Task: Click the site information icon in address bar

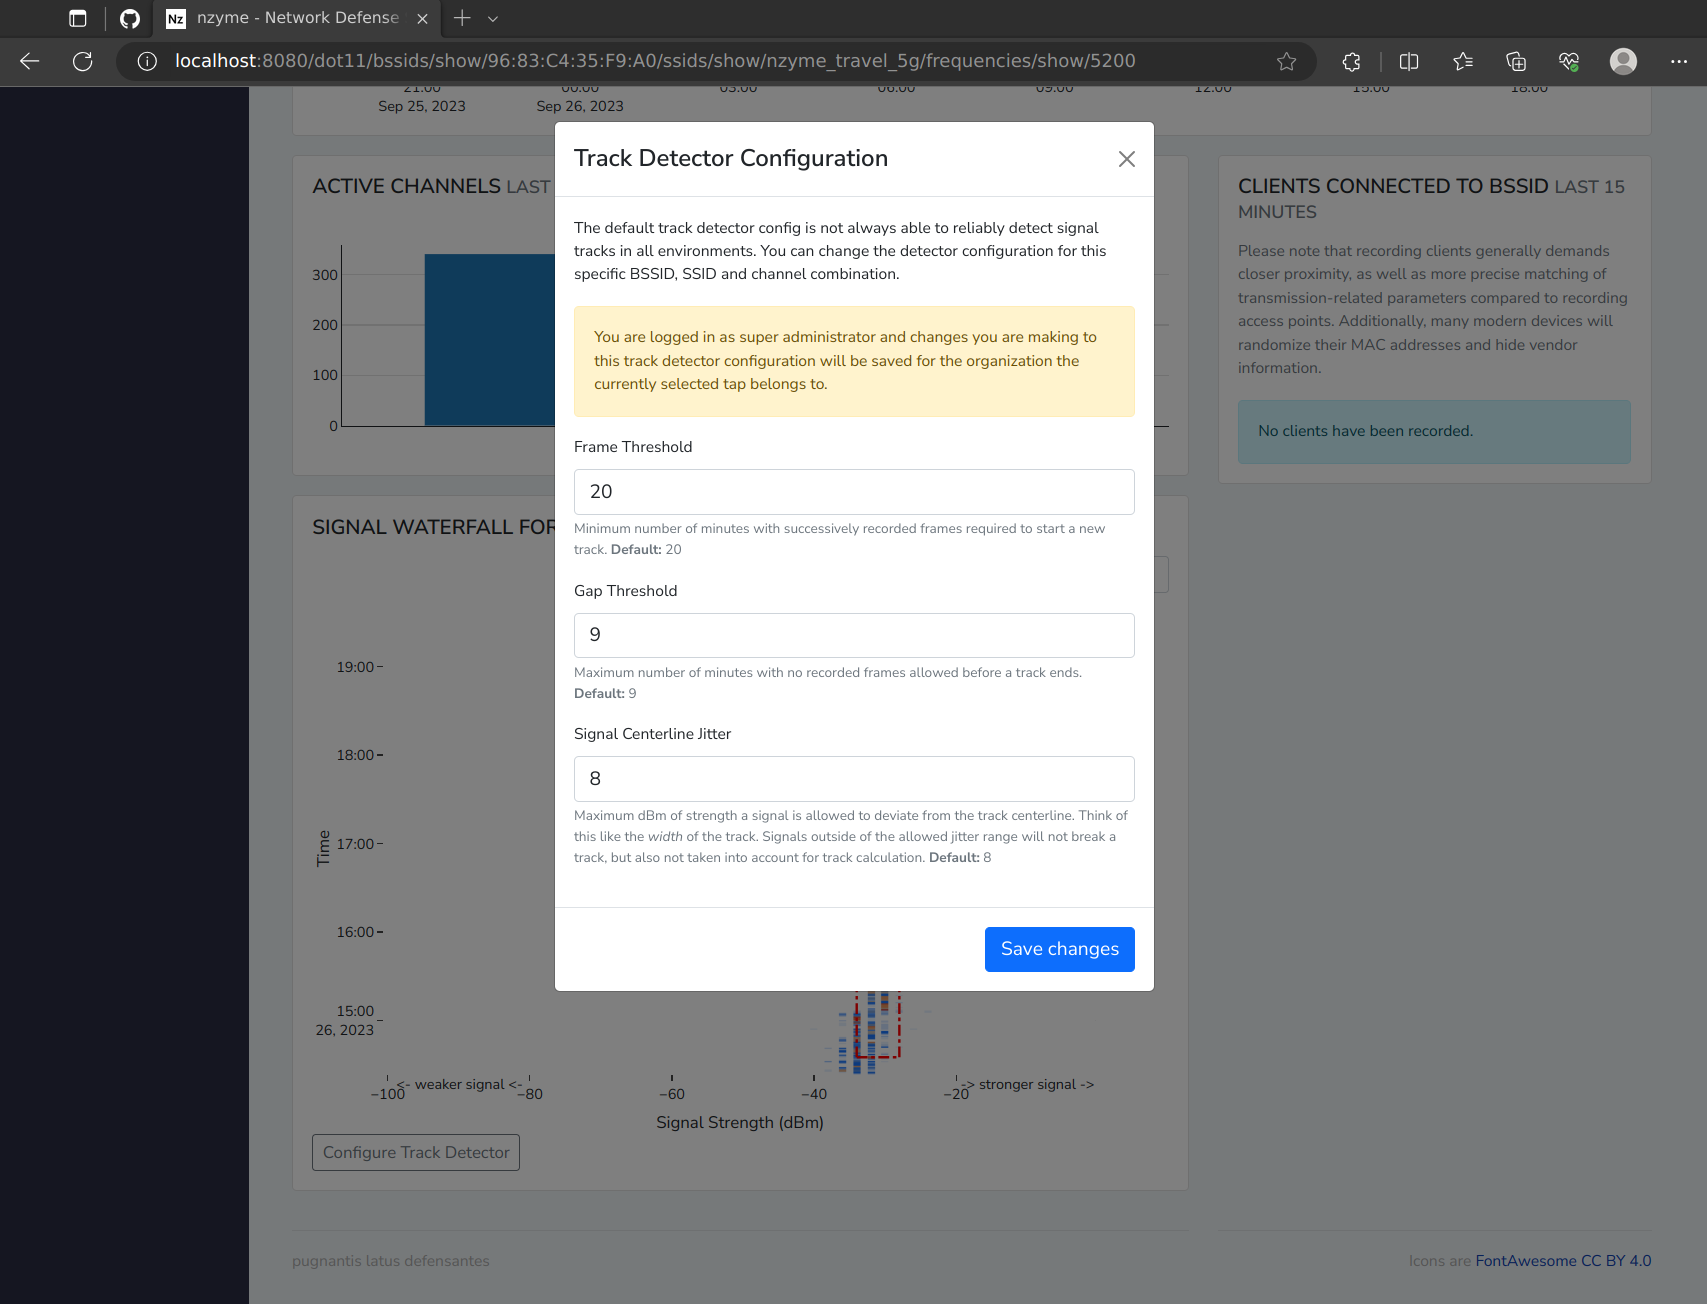Action: click(x=147, y=61)
